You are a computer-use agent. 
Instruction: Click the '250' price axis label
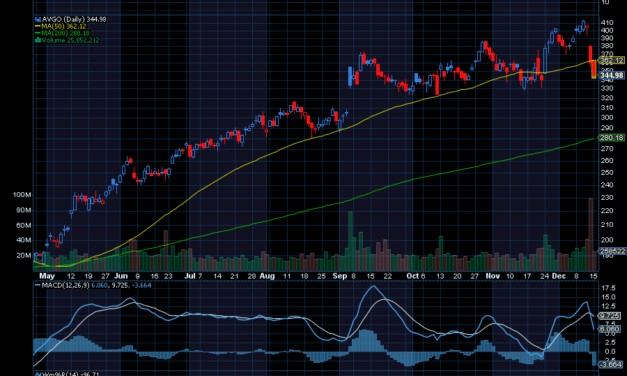click(x=607, y=173)
